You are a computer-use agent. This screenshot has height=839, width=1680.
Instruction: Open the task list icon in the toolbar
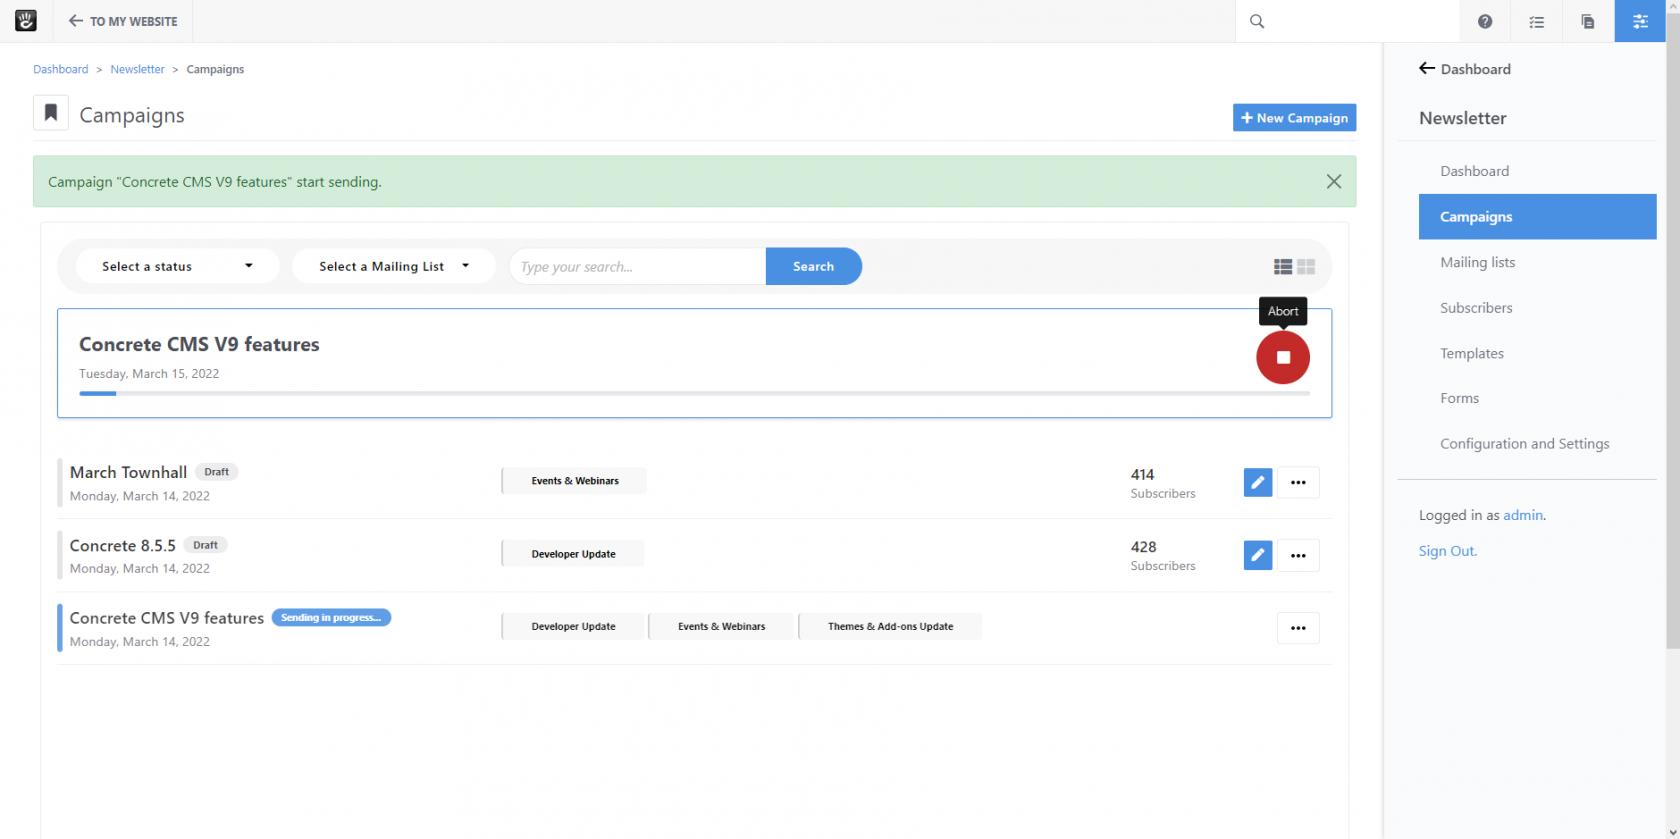[x=1536, y=21]
